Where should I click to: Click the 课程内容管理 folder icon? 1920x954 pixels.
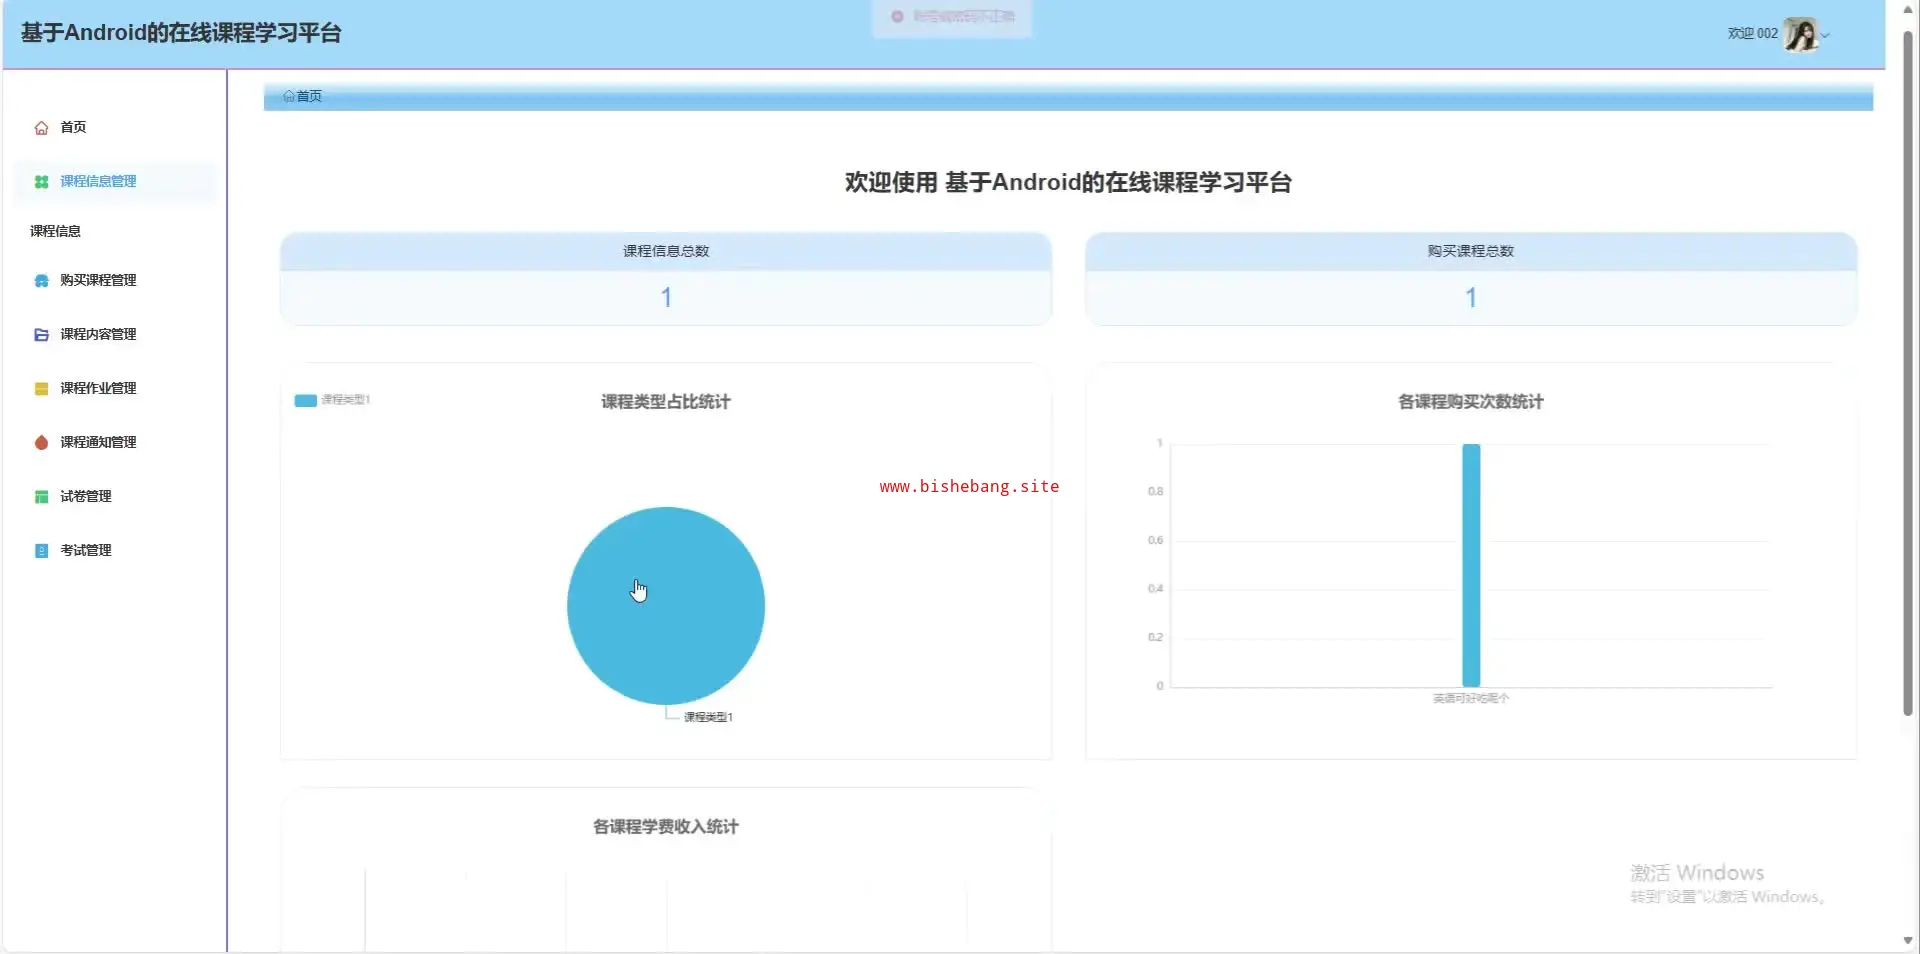[41, 335]
